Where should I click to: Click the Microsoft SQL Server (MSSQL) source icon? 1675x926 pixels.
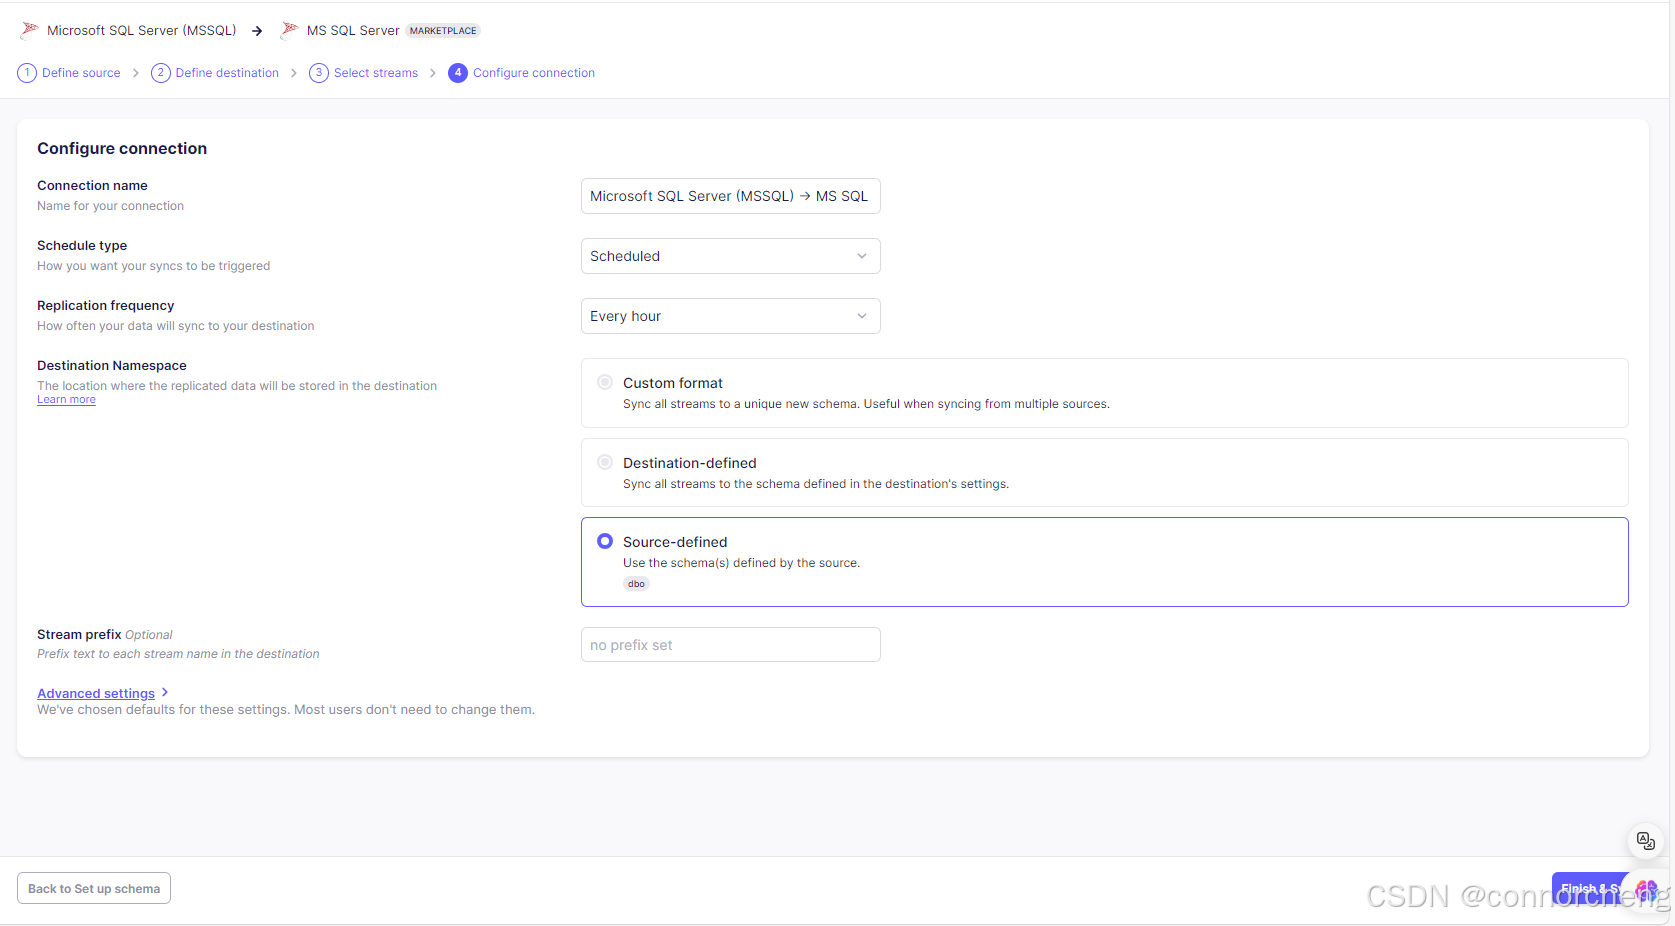[29, 30]
